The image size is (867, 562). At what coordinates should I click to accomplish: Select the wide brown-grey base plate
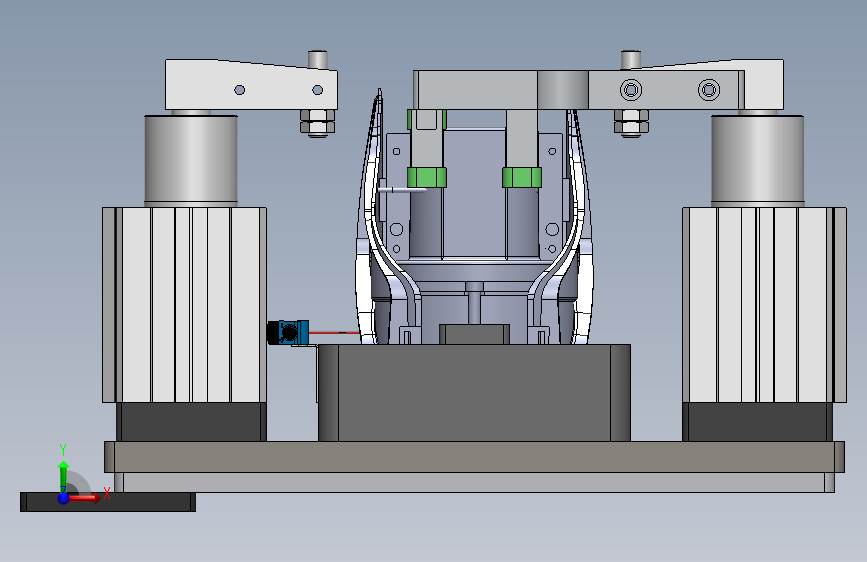[x=474, y=457]
